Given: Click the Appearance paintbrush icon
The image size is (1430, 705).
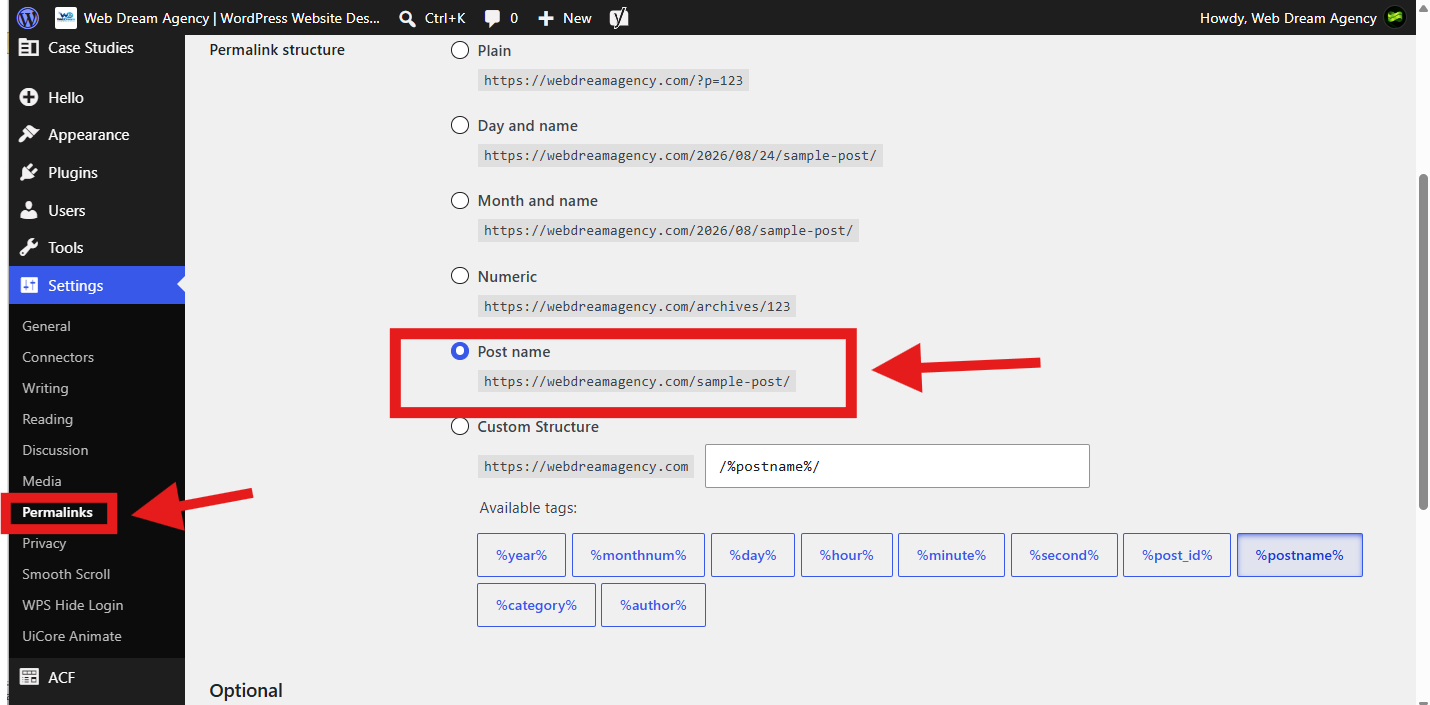Looking at the screenshot, I should click(x=29, y=134).
